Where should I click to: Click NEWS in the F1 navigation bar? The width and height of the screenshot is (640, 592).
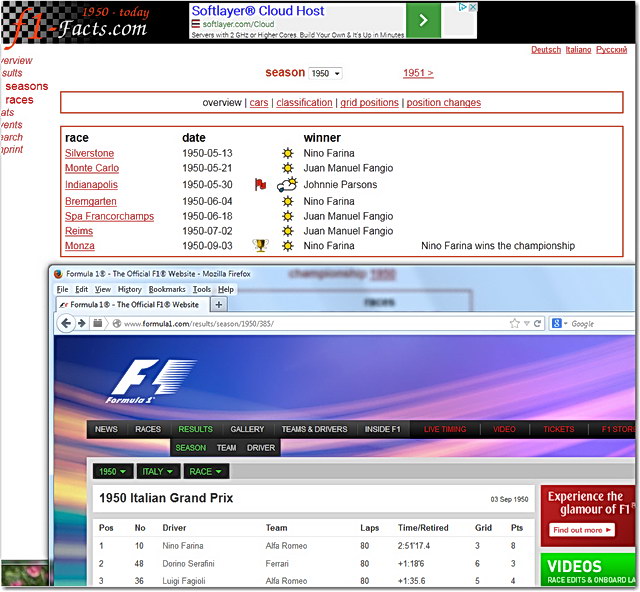pyautogui.click(x=106, y=429)
